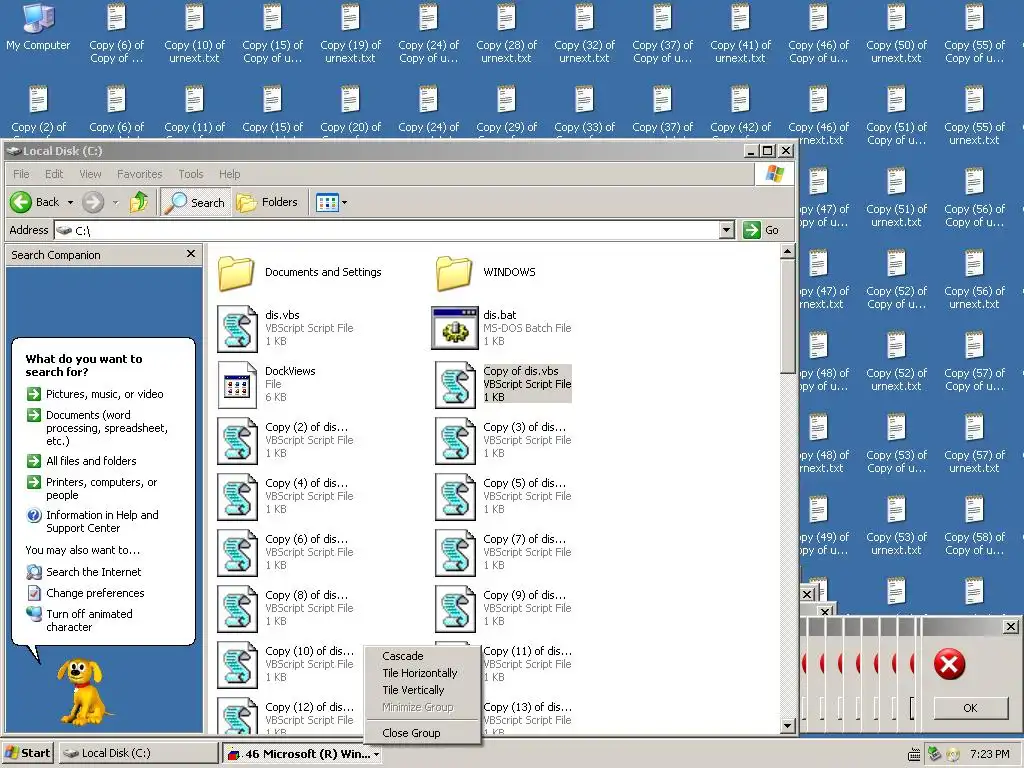The width and height of the screenshot is (1024, 768).
Task: Open the Help menu
Action: (x=229, y=174)
